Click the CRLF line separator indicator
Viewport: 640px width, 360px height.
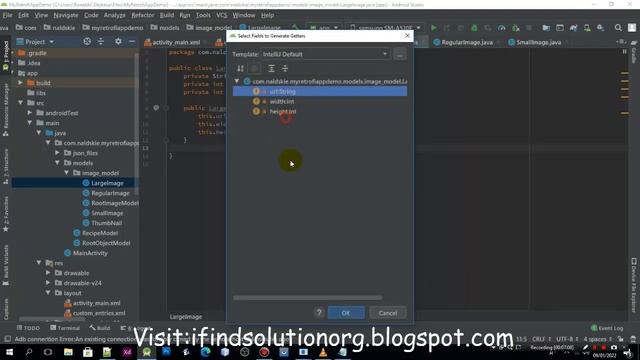coord(541,339)
